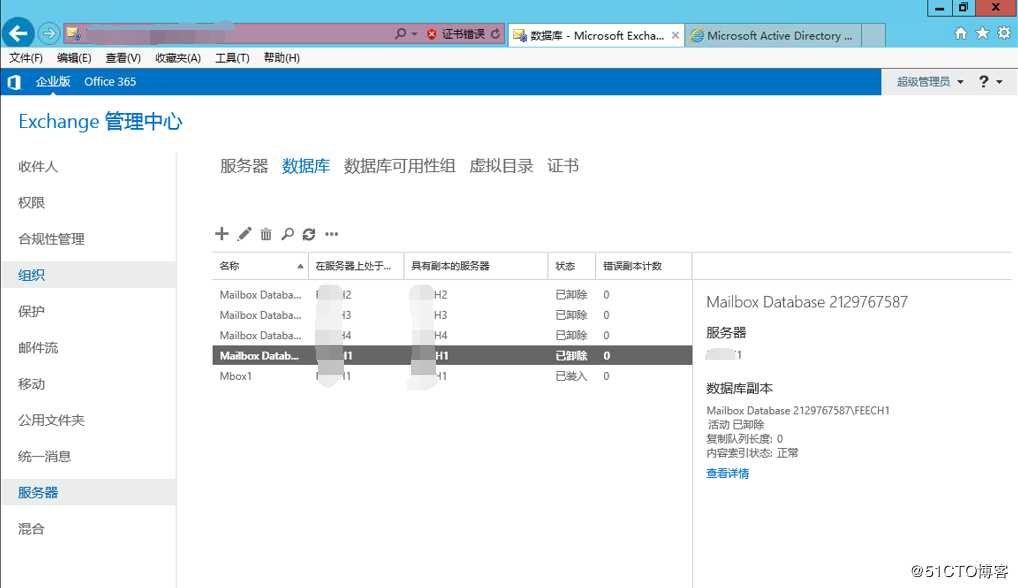1018x588 pixels.
Task: Open the 收藏夹(A) menu
Action: [178, 58]
